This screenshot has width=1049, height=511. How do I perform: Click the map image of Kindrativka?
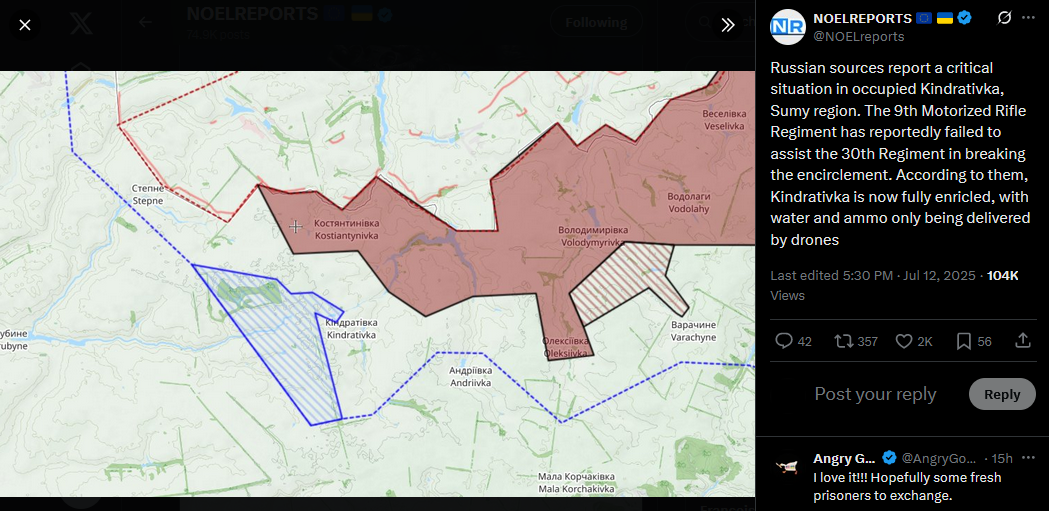point(377,284)
